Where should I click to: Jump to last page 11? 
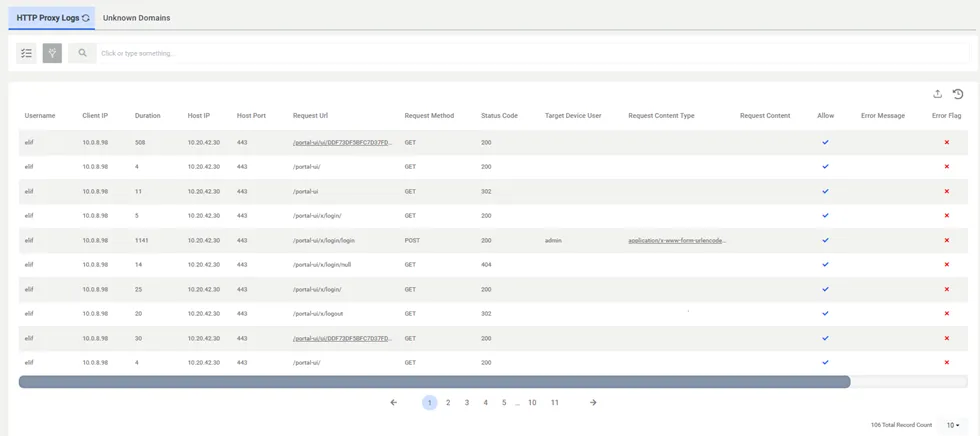(x=554, y=403)
